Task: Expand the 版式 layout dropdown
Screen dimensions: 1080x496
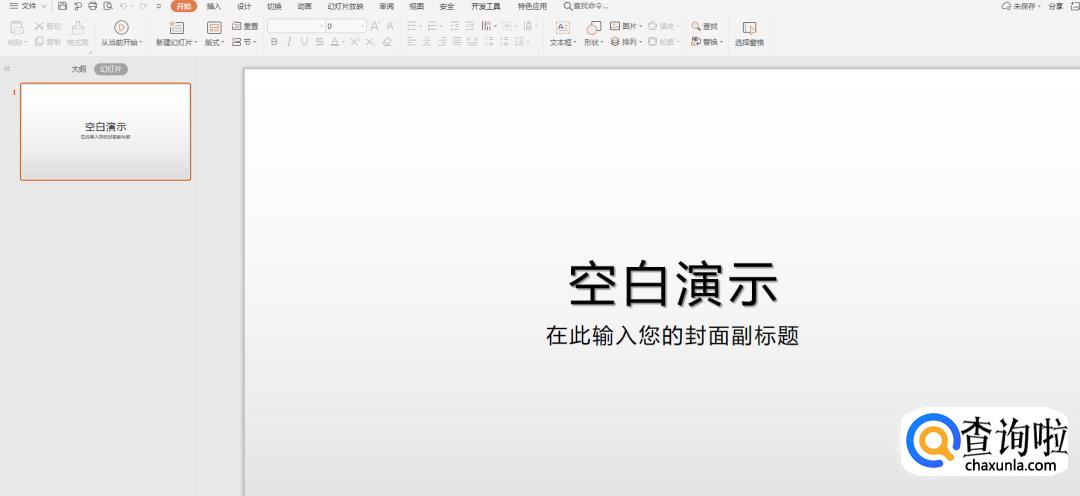Action: [x=215, y=43]
